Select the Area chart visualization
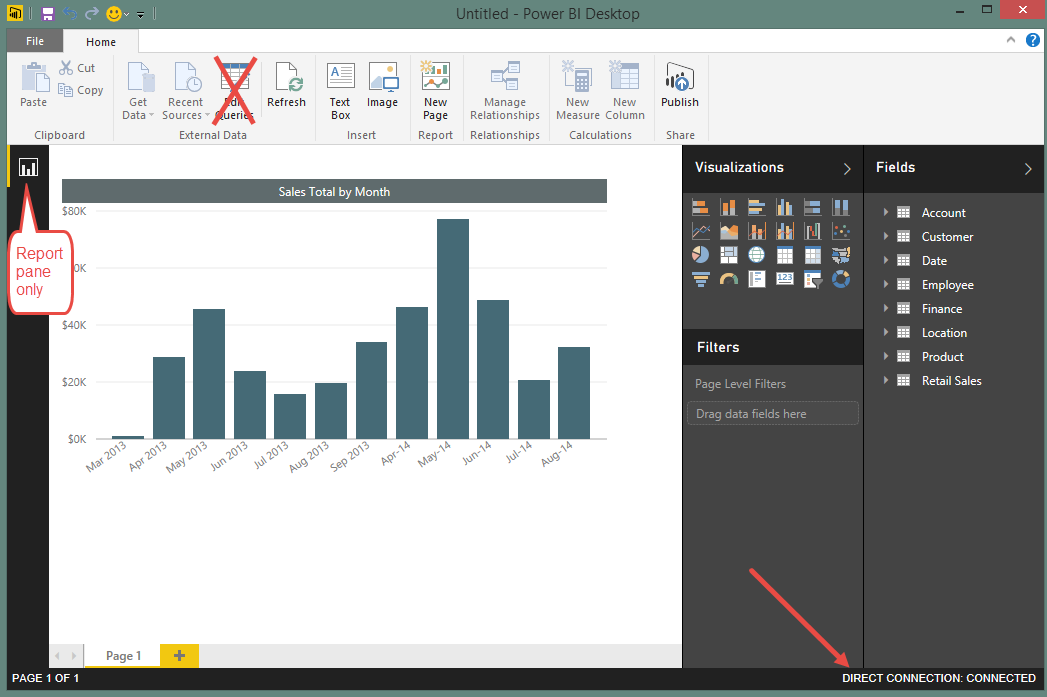1047x697 pixels. tap(728, 232)
